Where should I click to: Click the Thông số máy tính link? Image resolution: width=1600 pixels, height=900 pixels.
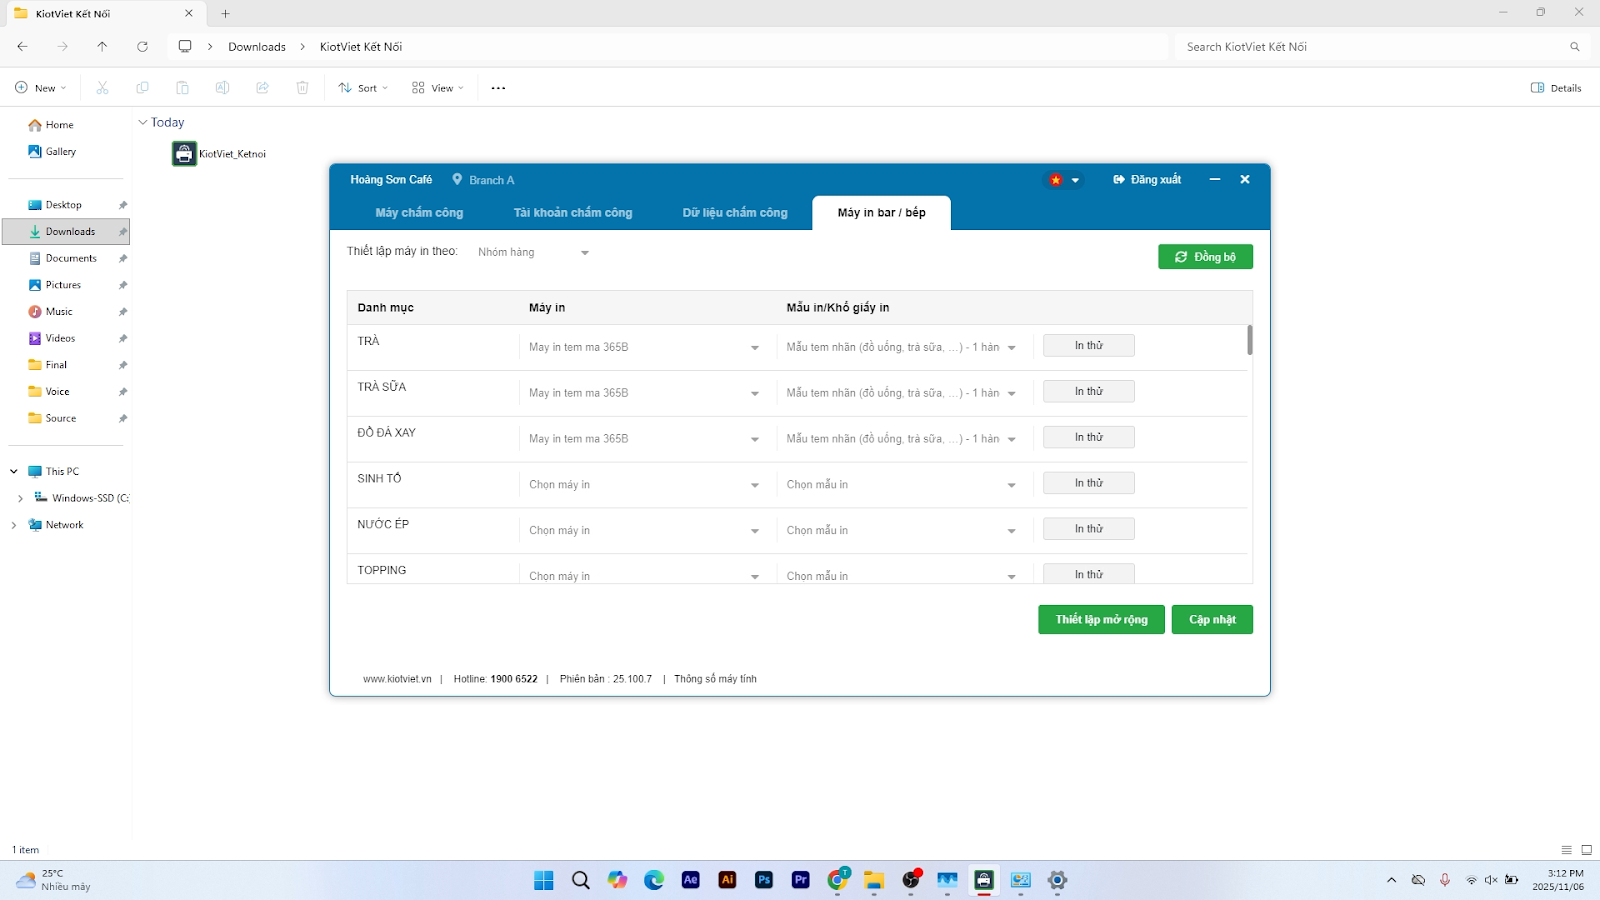click(715, 679)
